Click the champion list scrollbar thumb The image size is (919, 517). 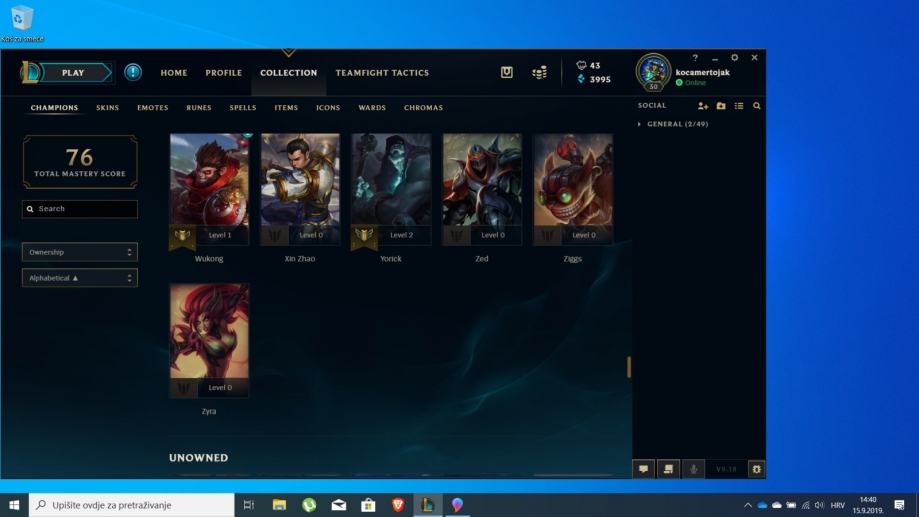pos(629,367)
